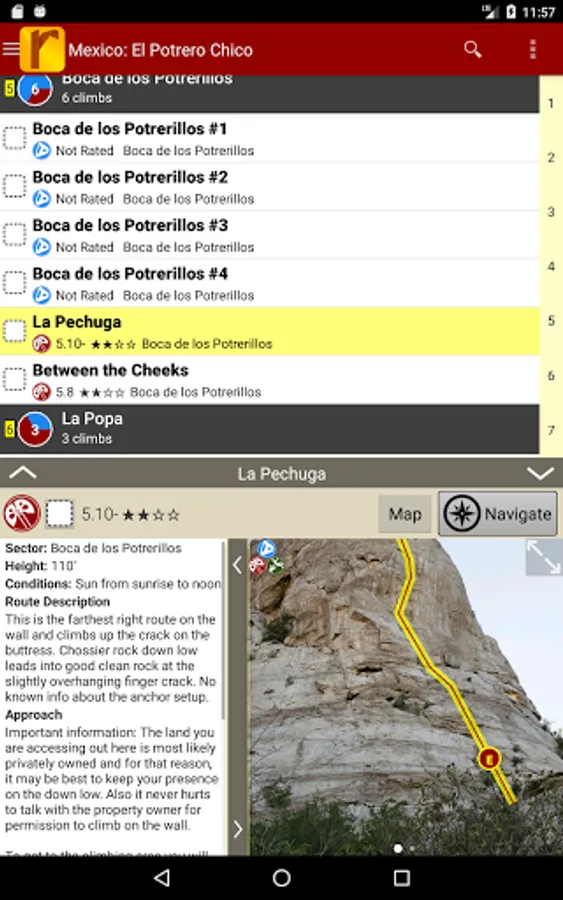Select the La Popa section header

(270, 429)
